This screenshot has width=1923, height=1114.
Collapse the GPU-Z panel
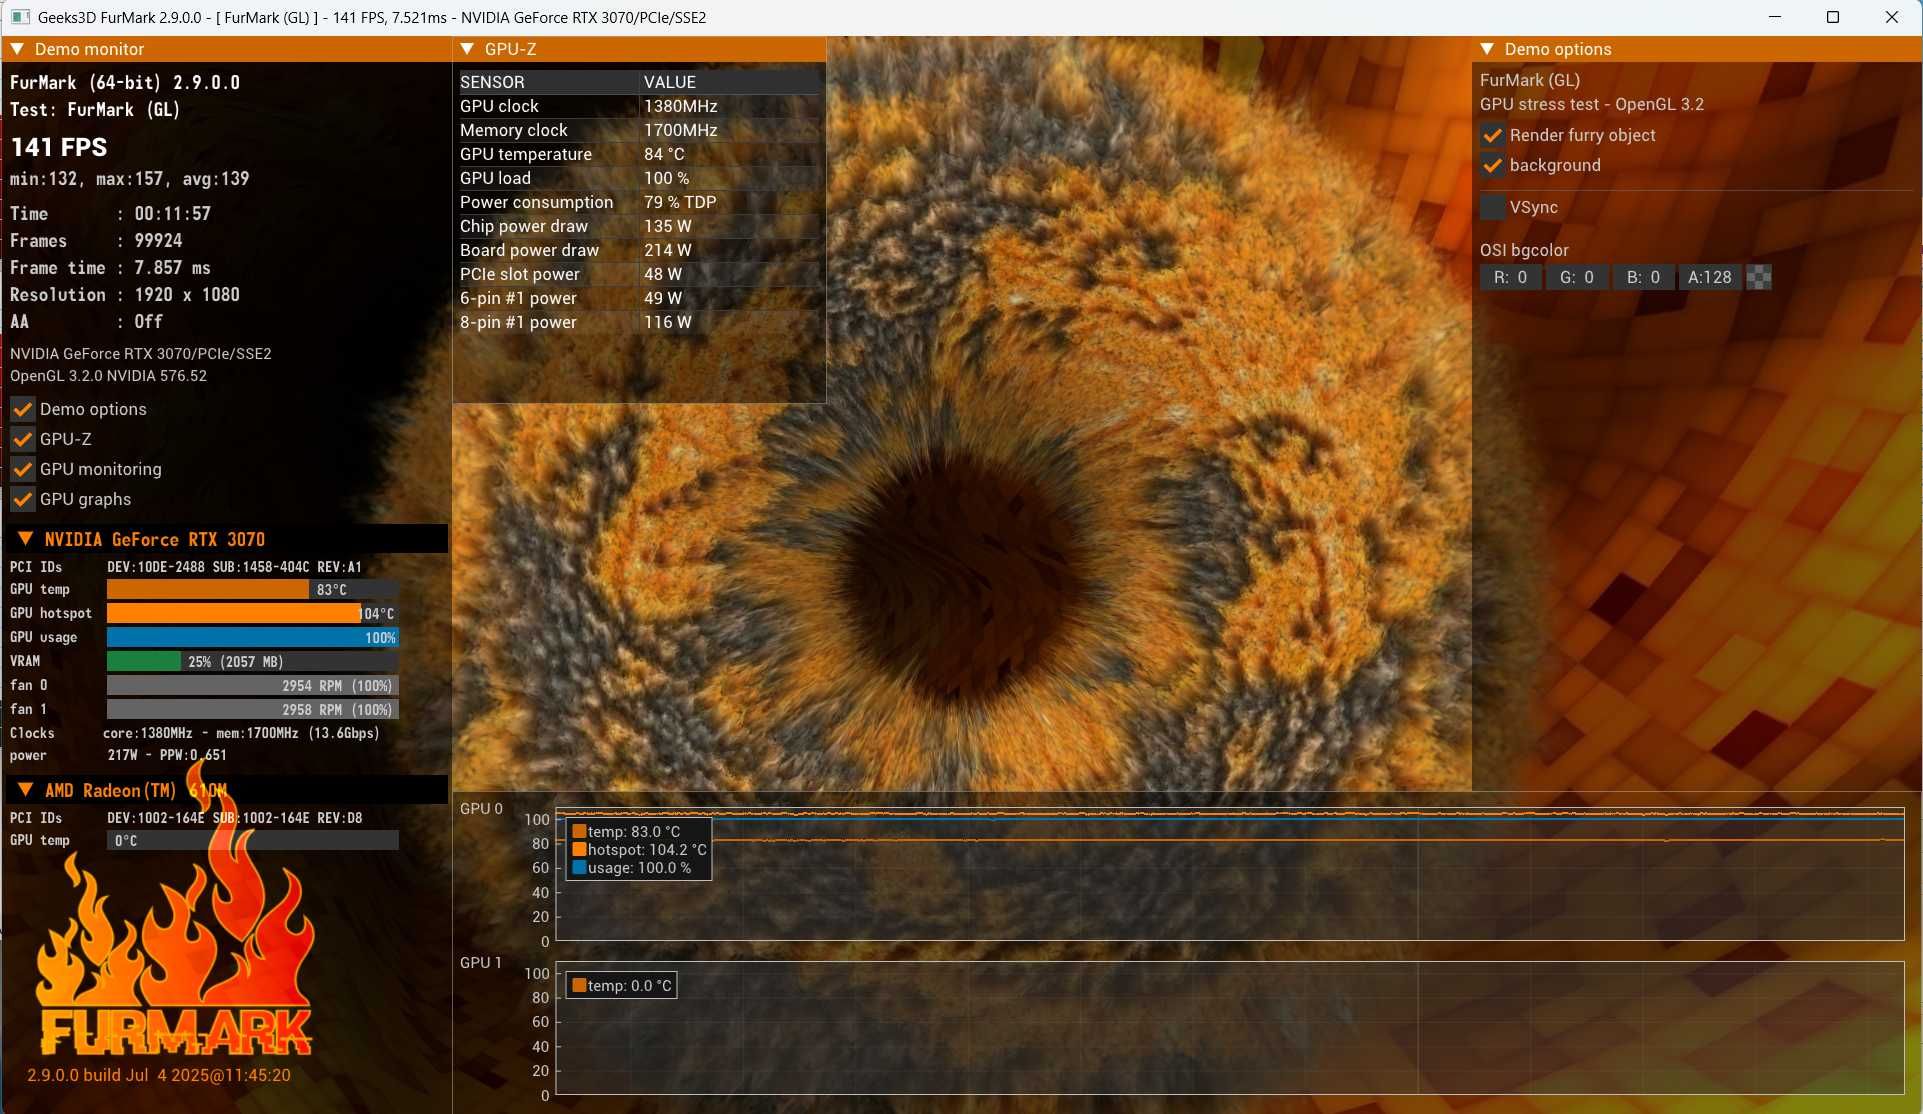pos(467,49)
